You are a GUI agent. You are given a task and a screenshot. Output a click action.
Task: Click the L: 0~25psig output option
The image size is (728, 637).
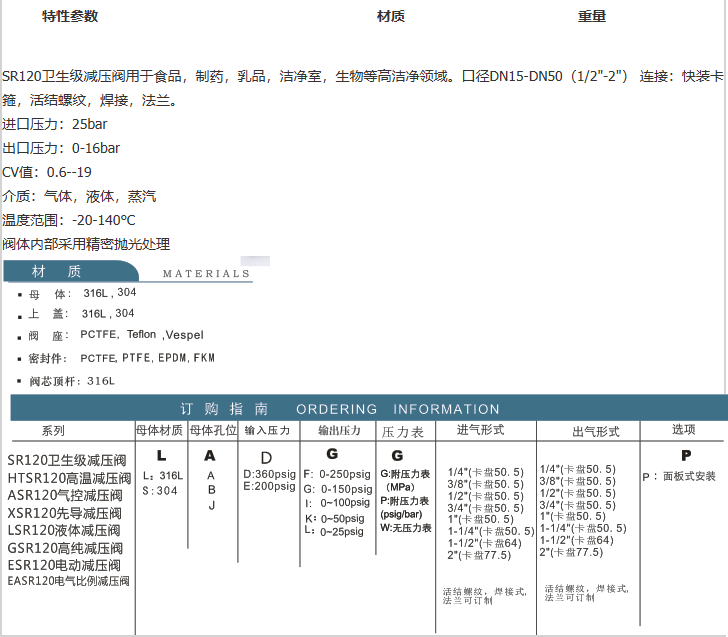click(x=334, y=532)
